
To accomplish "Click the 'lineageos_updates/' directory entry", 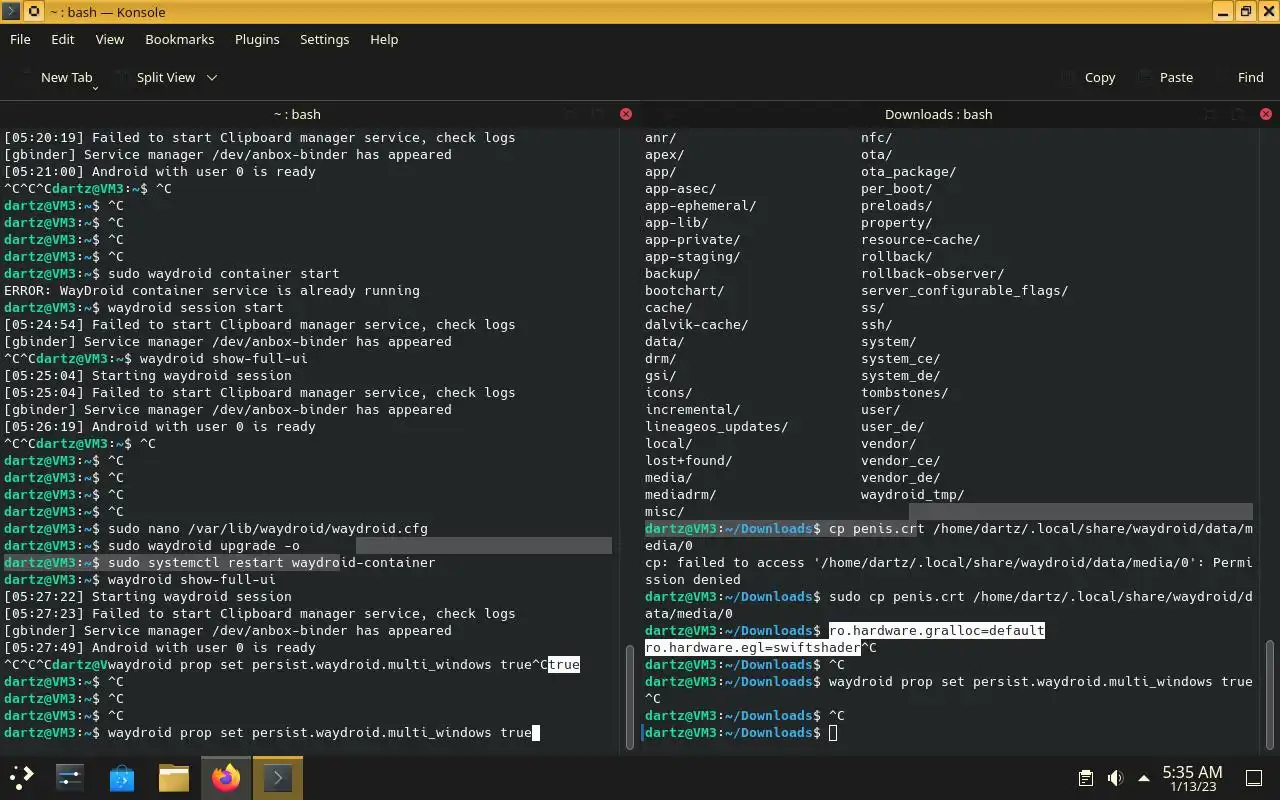I will coord(717,427).
